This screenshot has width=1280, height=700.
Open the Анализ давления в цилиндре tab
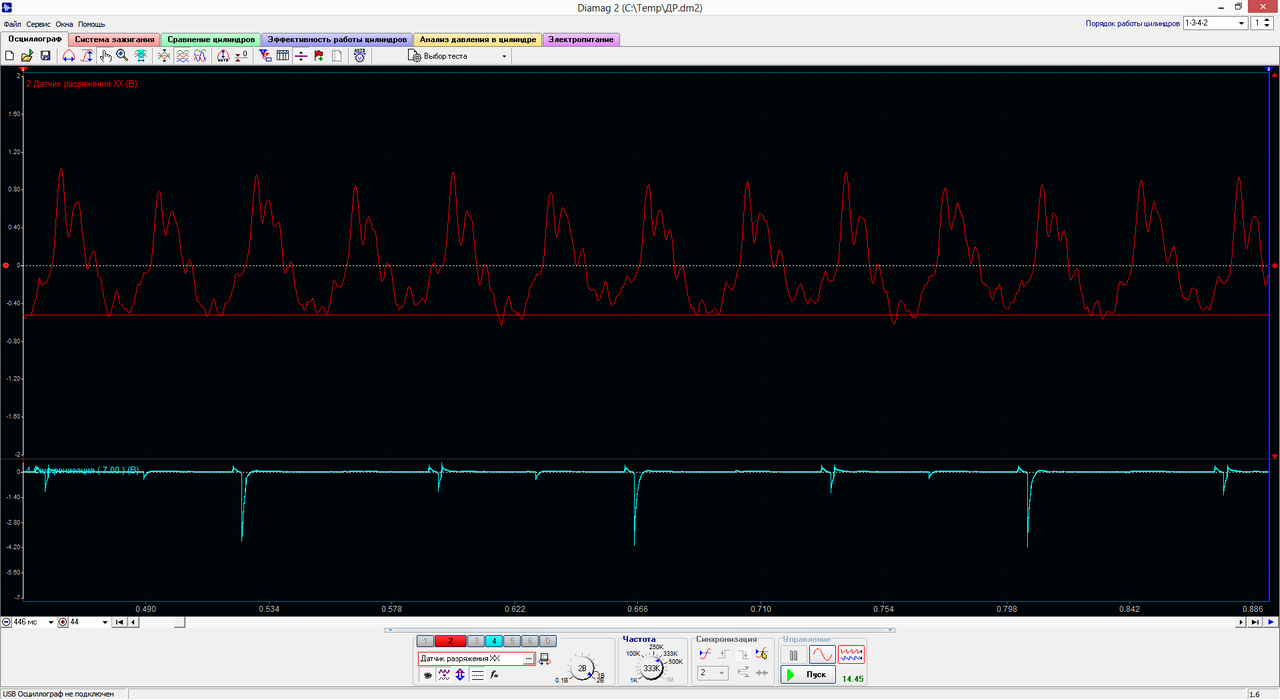pyautogui.click(x=478, y=39)
